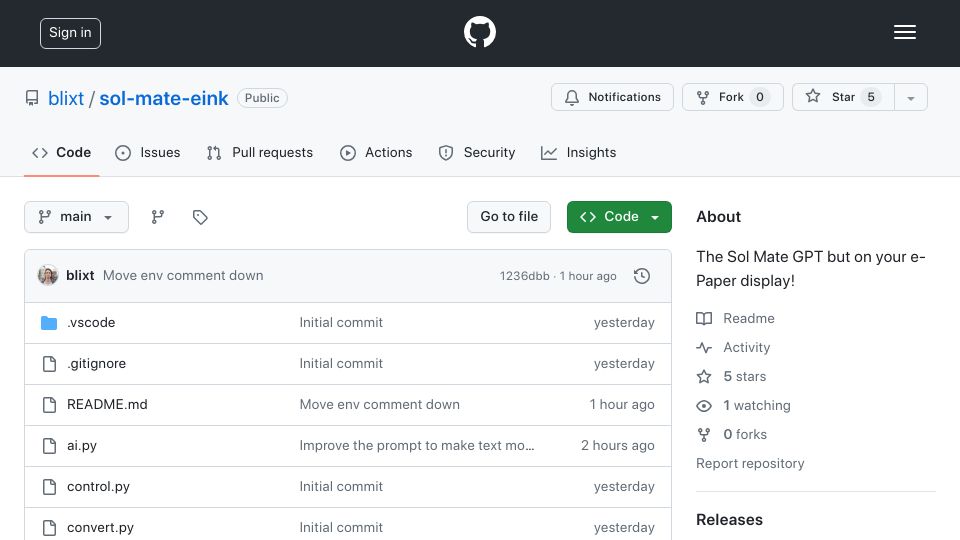Open the blixt owner profile link

[x=66, y=98]
